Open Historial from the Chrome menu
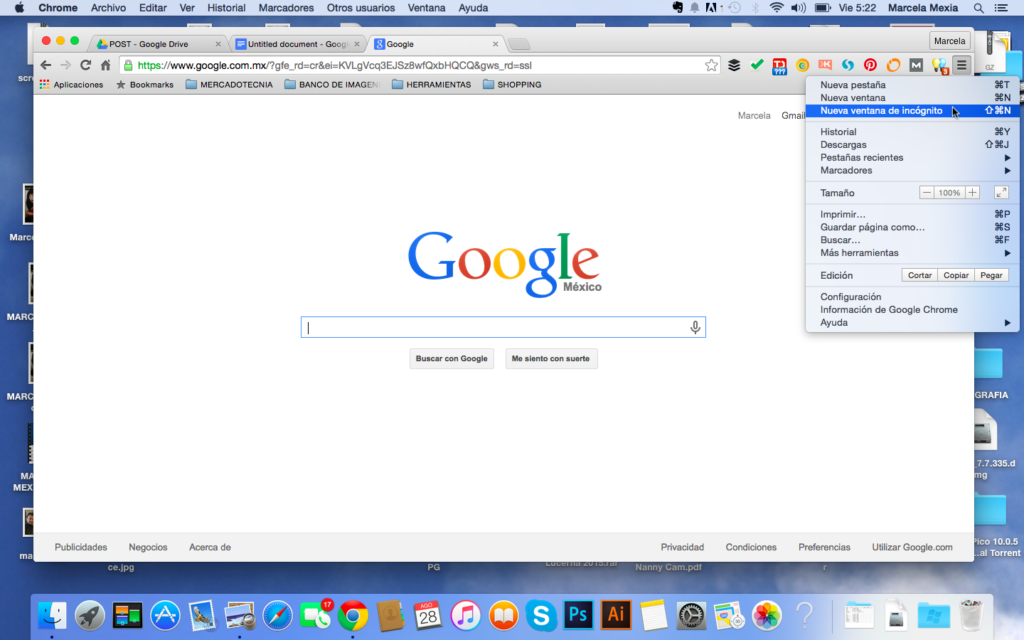 (x=912, y=132)
